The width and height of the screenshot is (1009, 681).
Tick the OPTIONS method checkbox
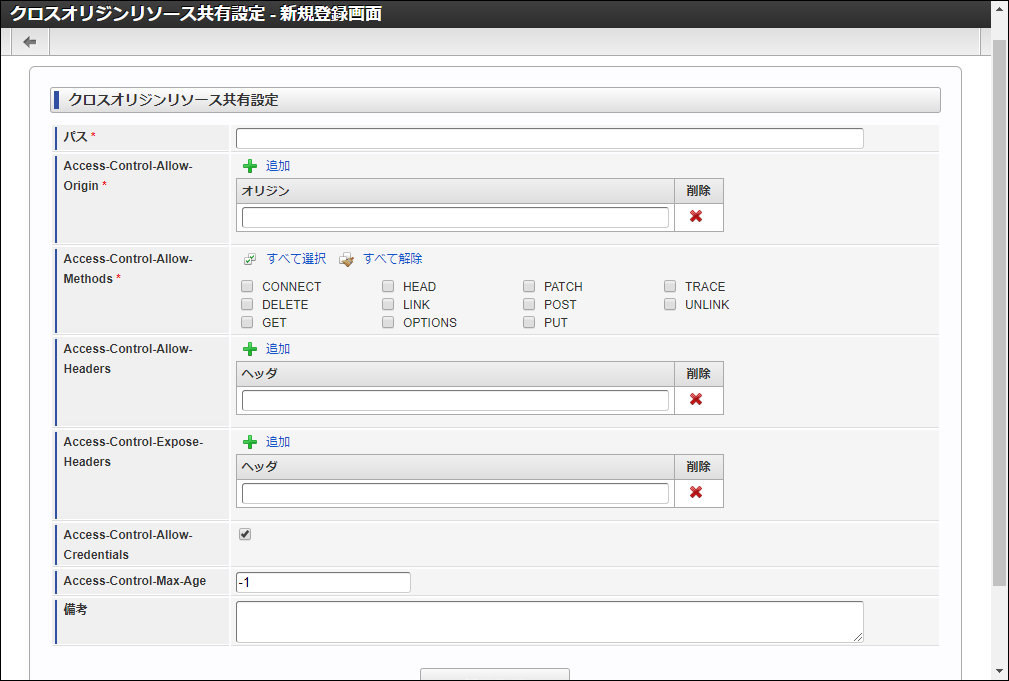pos(388,323)
